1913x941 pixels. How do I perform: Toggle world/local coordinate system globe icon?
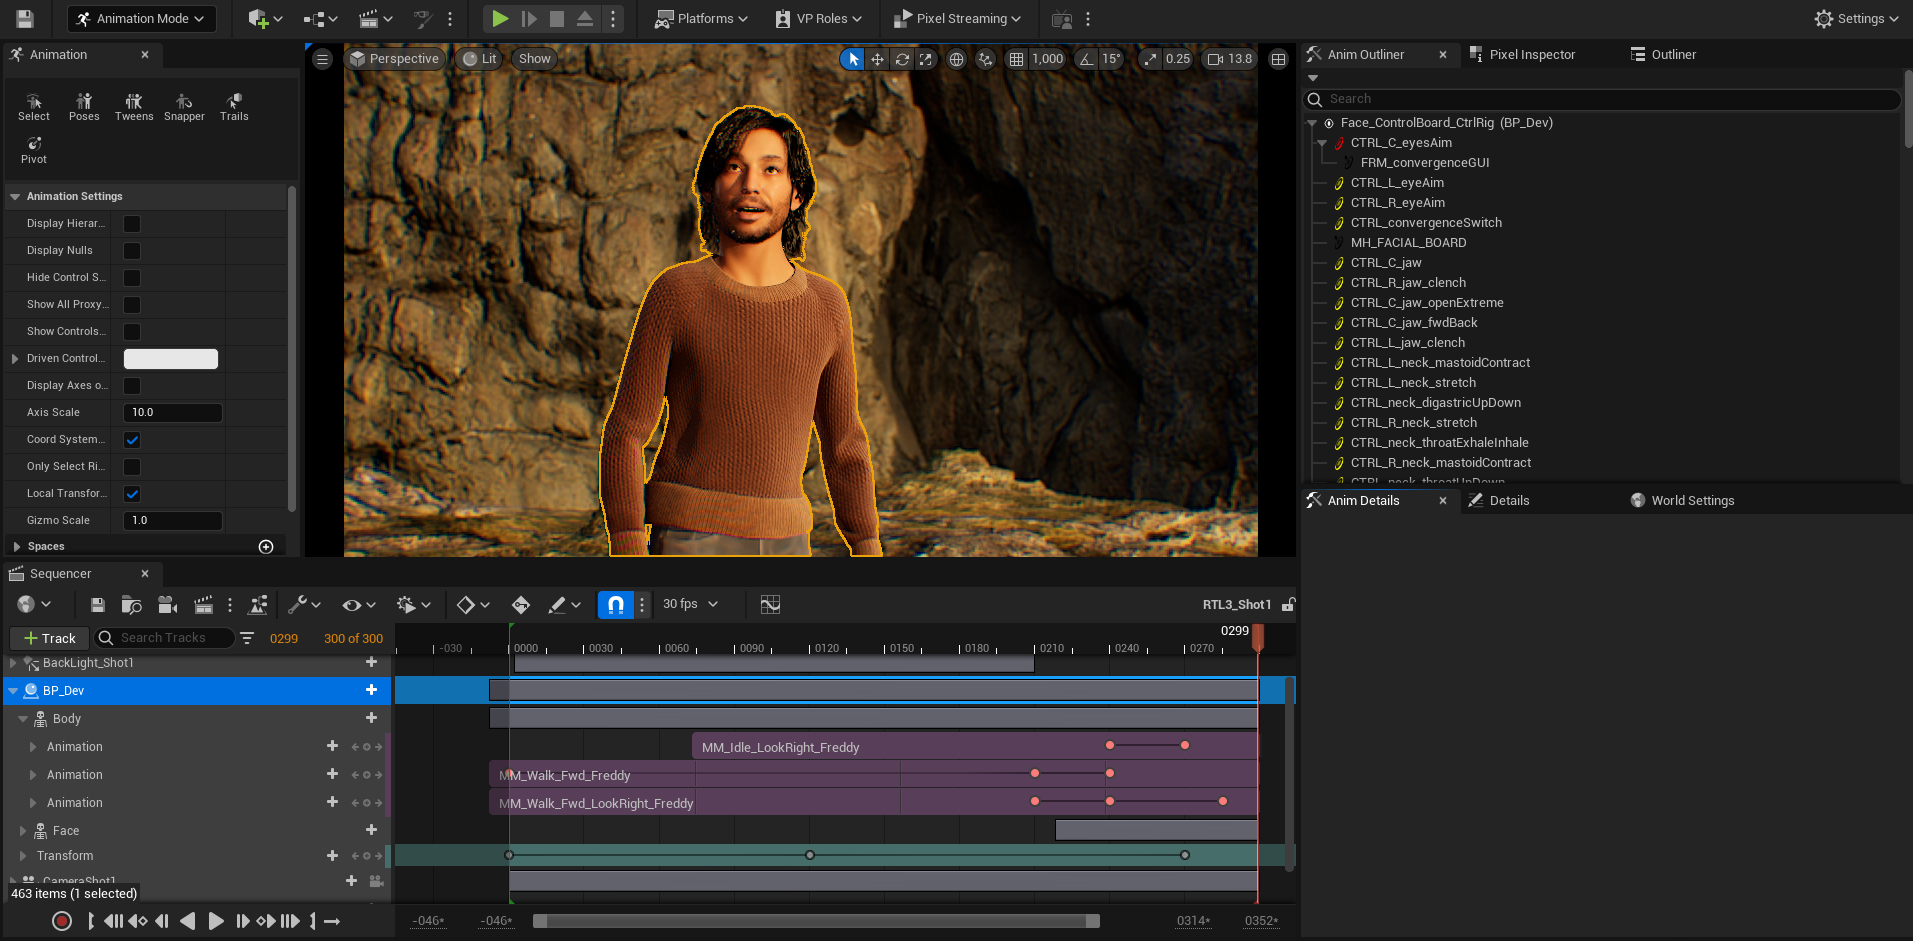956,59
